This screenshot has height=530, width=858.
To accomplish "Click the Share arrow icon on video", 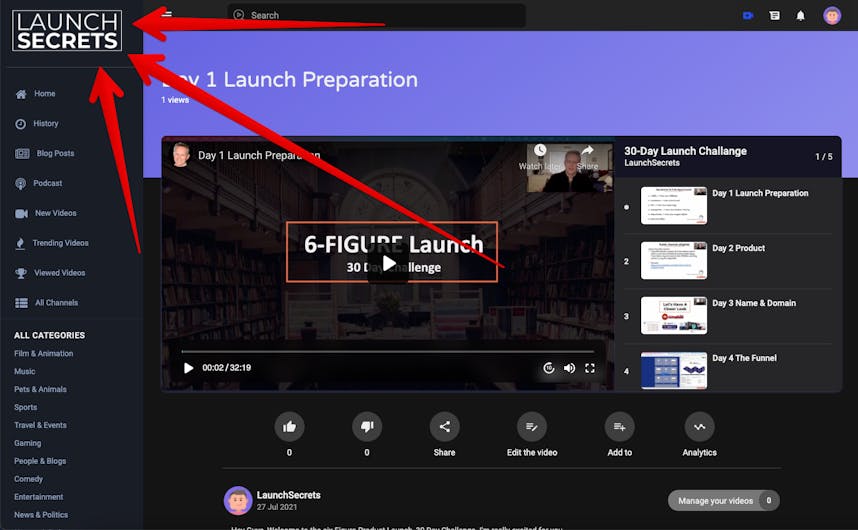I will point(587,151).
